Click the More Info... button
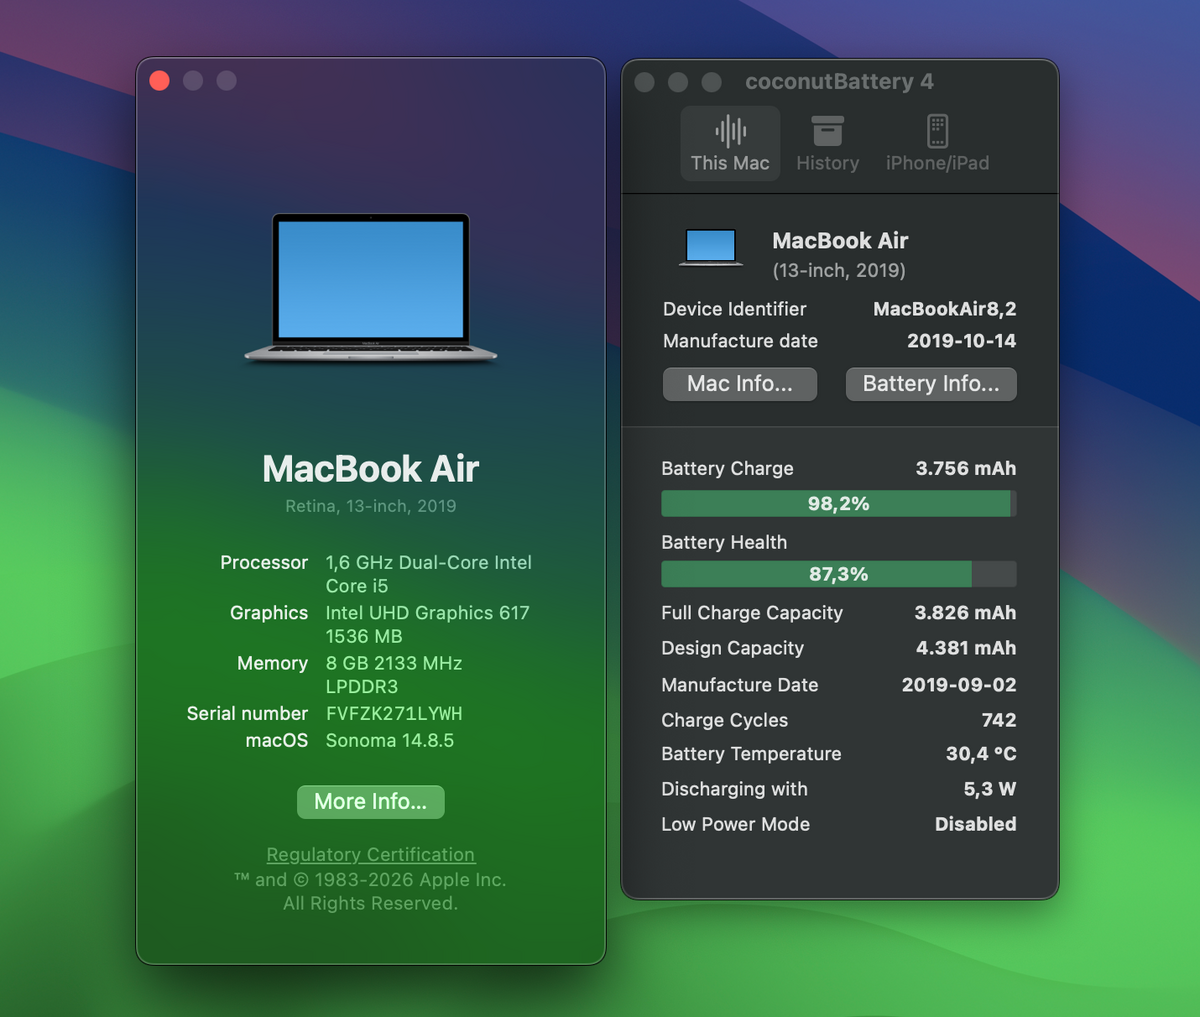The width and height of the screenshot is (1200, 1017). [370, 802]
